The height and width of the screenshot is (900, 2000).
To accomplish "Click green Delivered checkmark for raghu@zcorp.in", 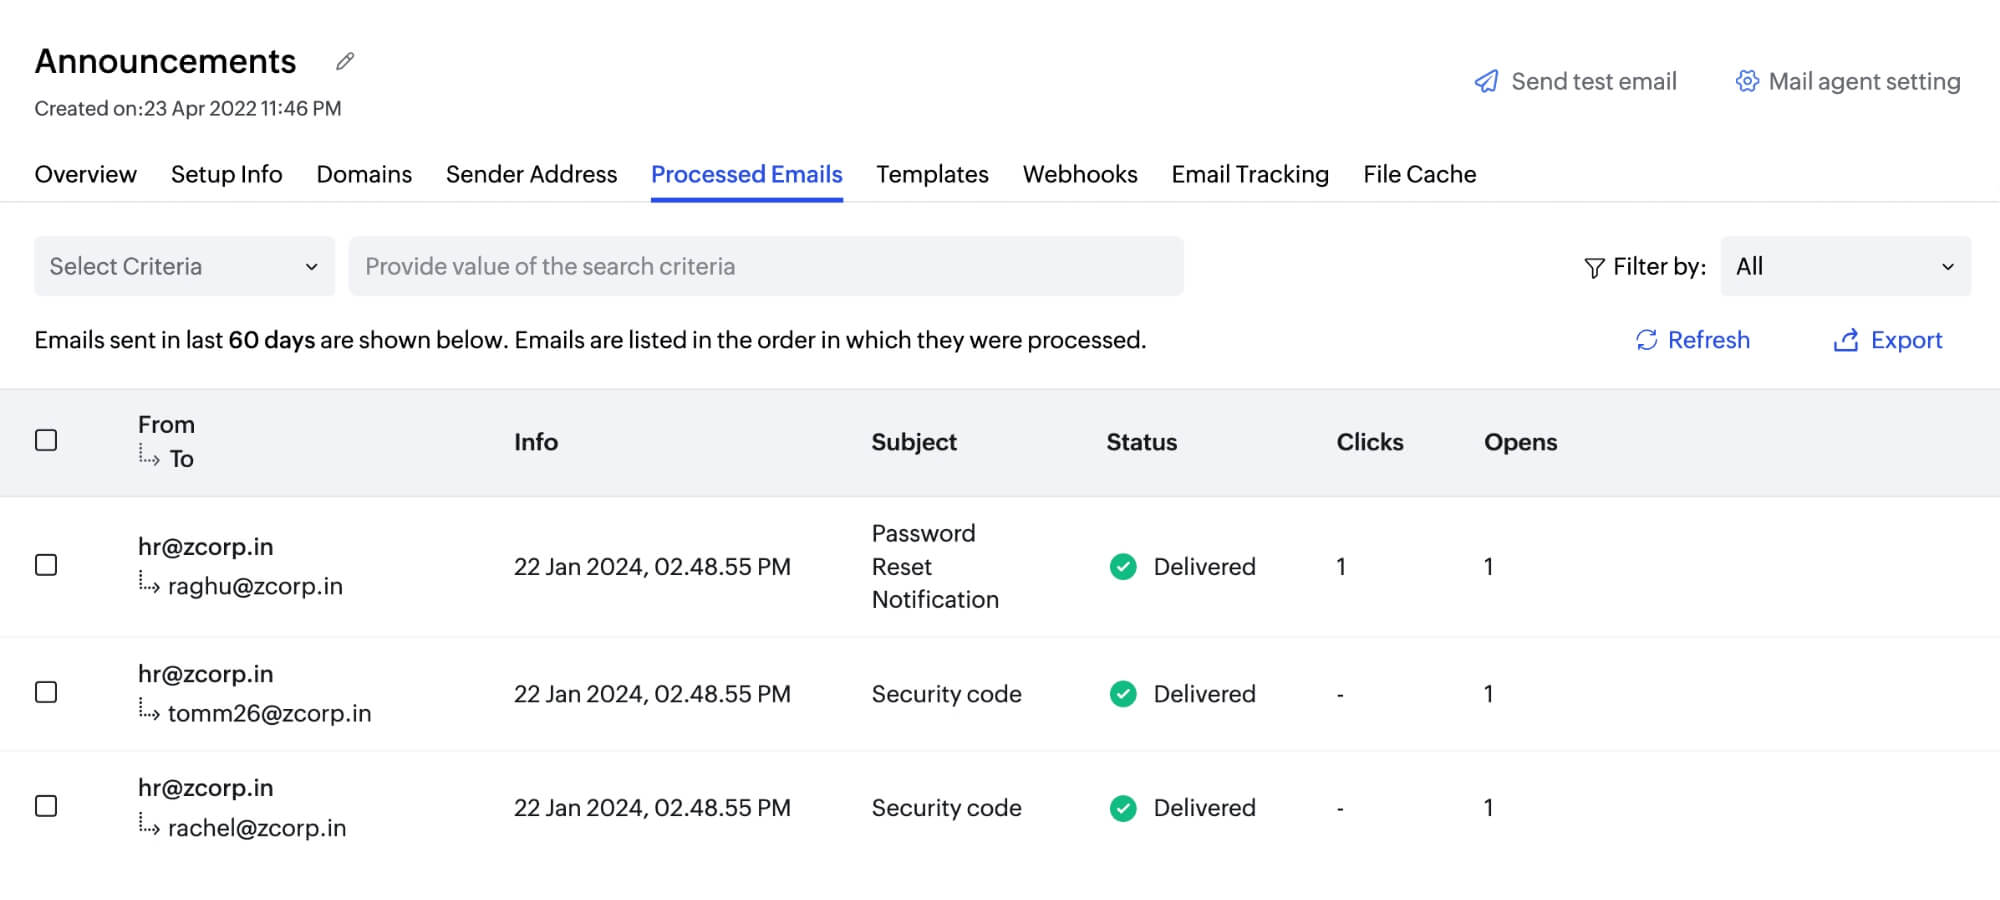I will (1123, 567).
